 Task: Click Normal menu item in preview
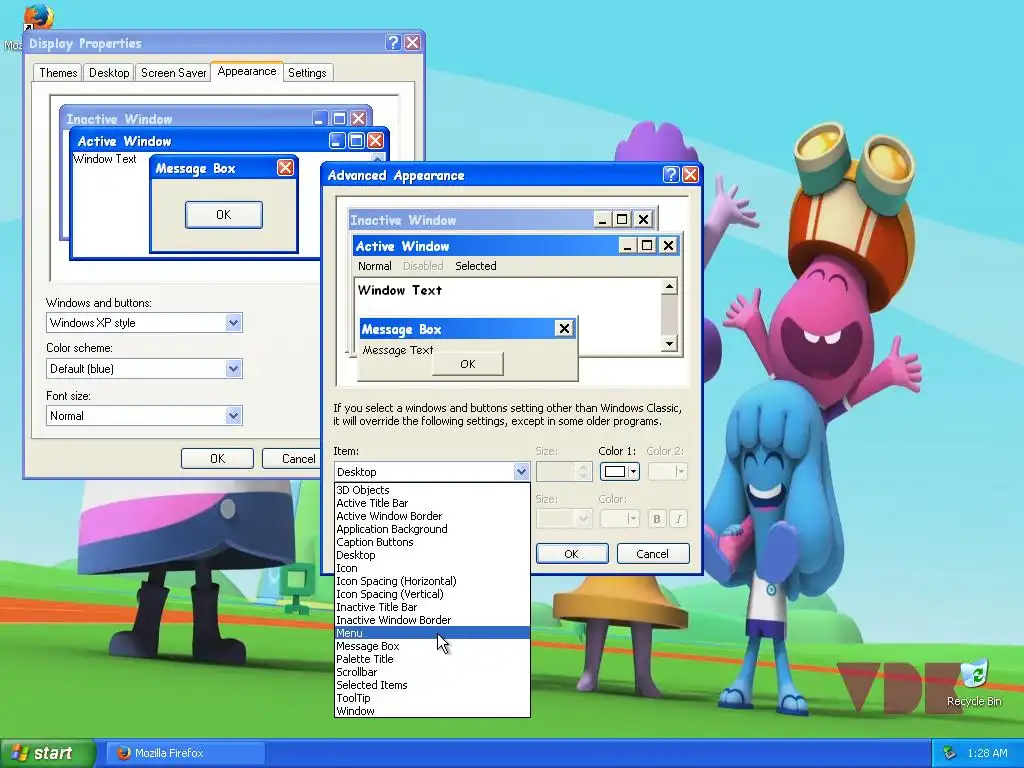pyautogui.click(x=374, y=266)
